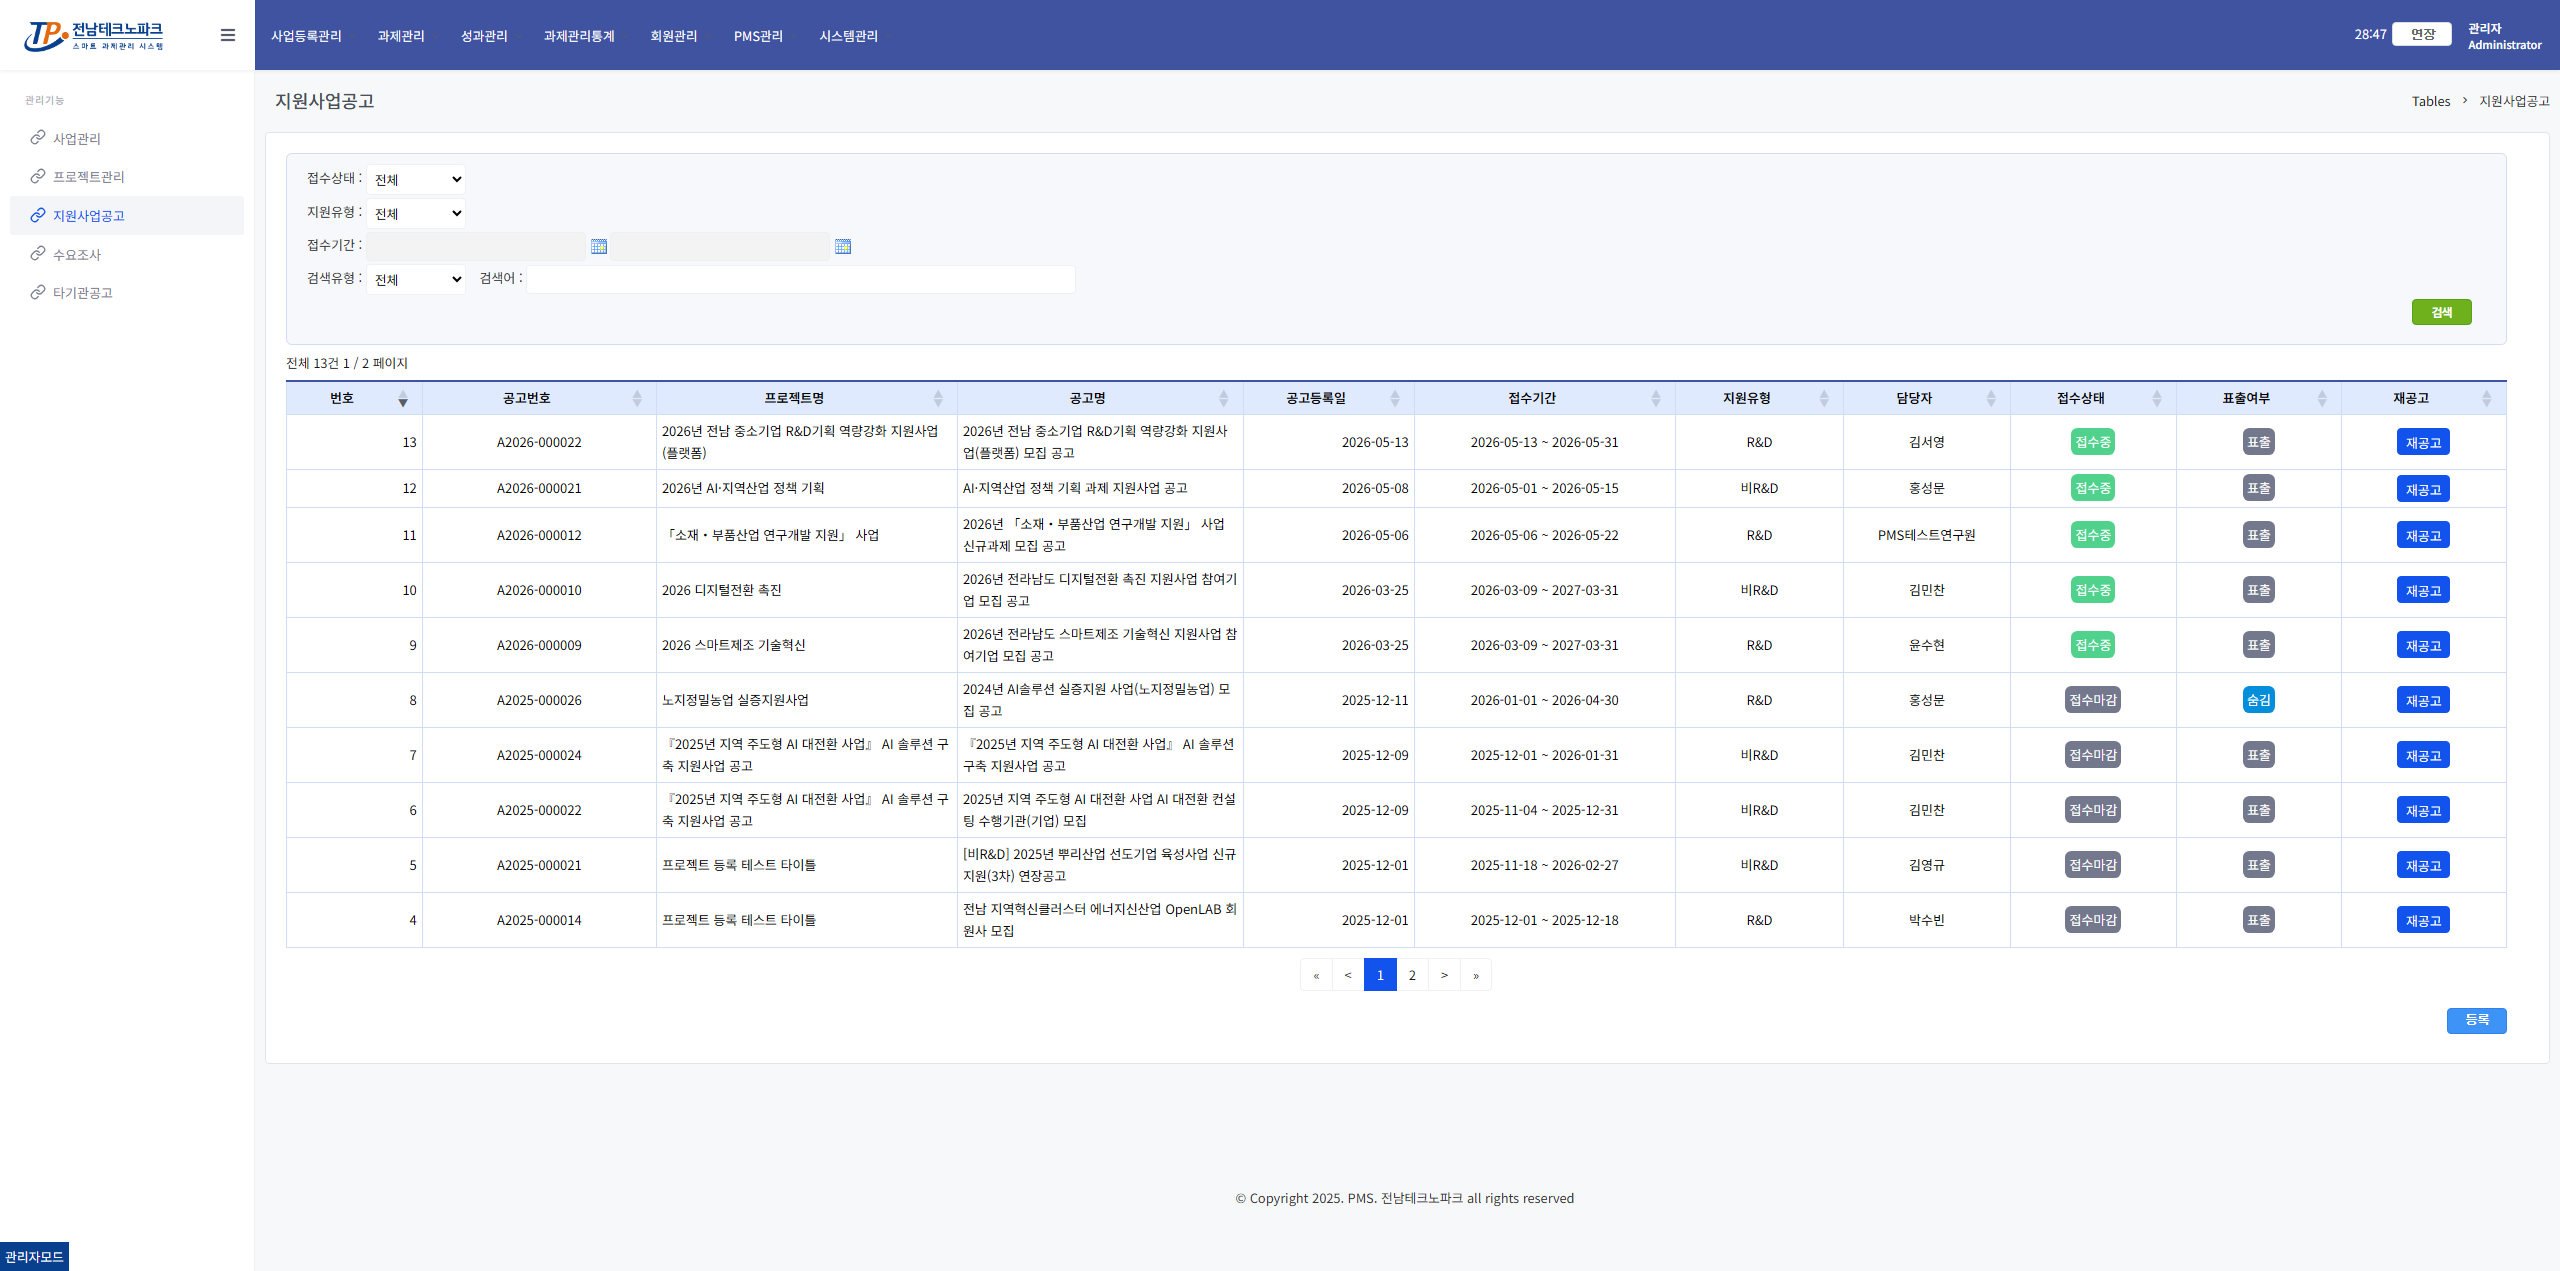
Task: Sort table by 접수기간 column arrows
Action: [x=1656, y=399]
